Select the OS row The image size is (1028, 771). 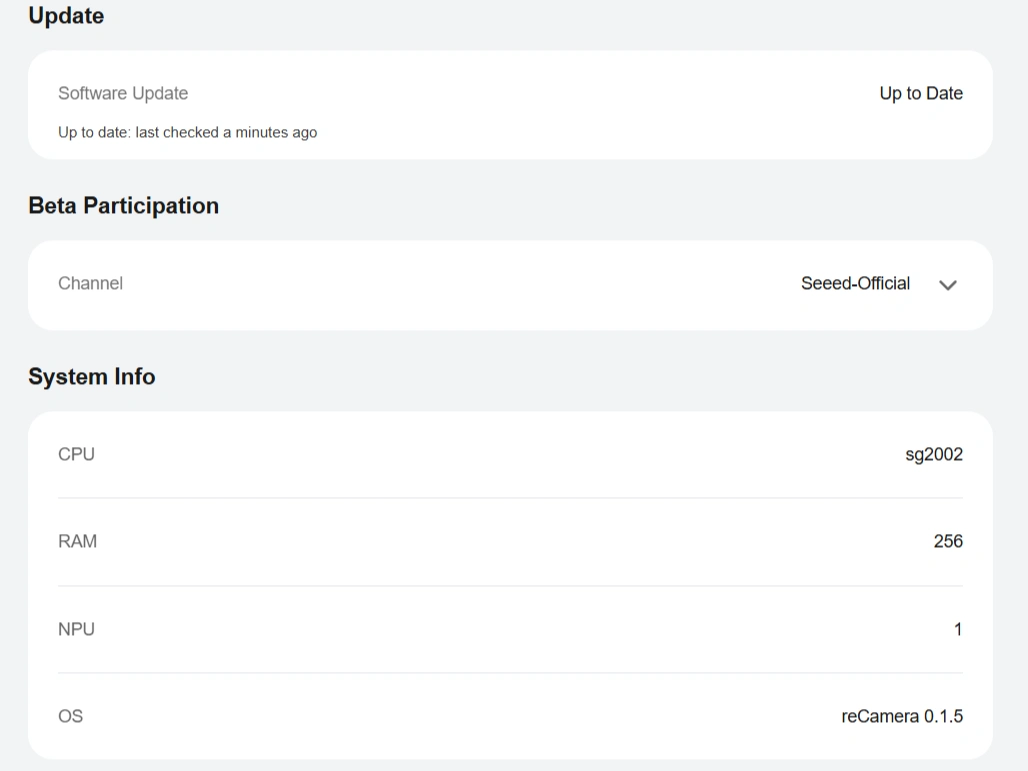[x=71, y=716]
